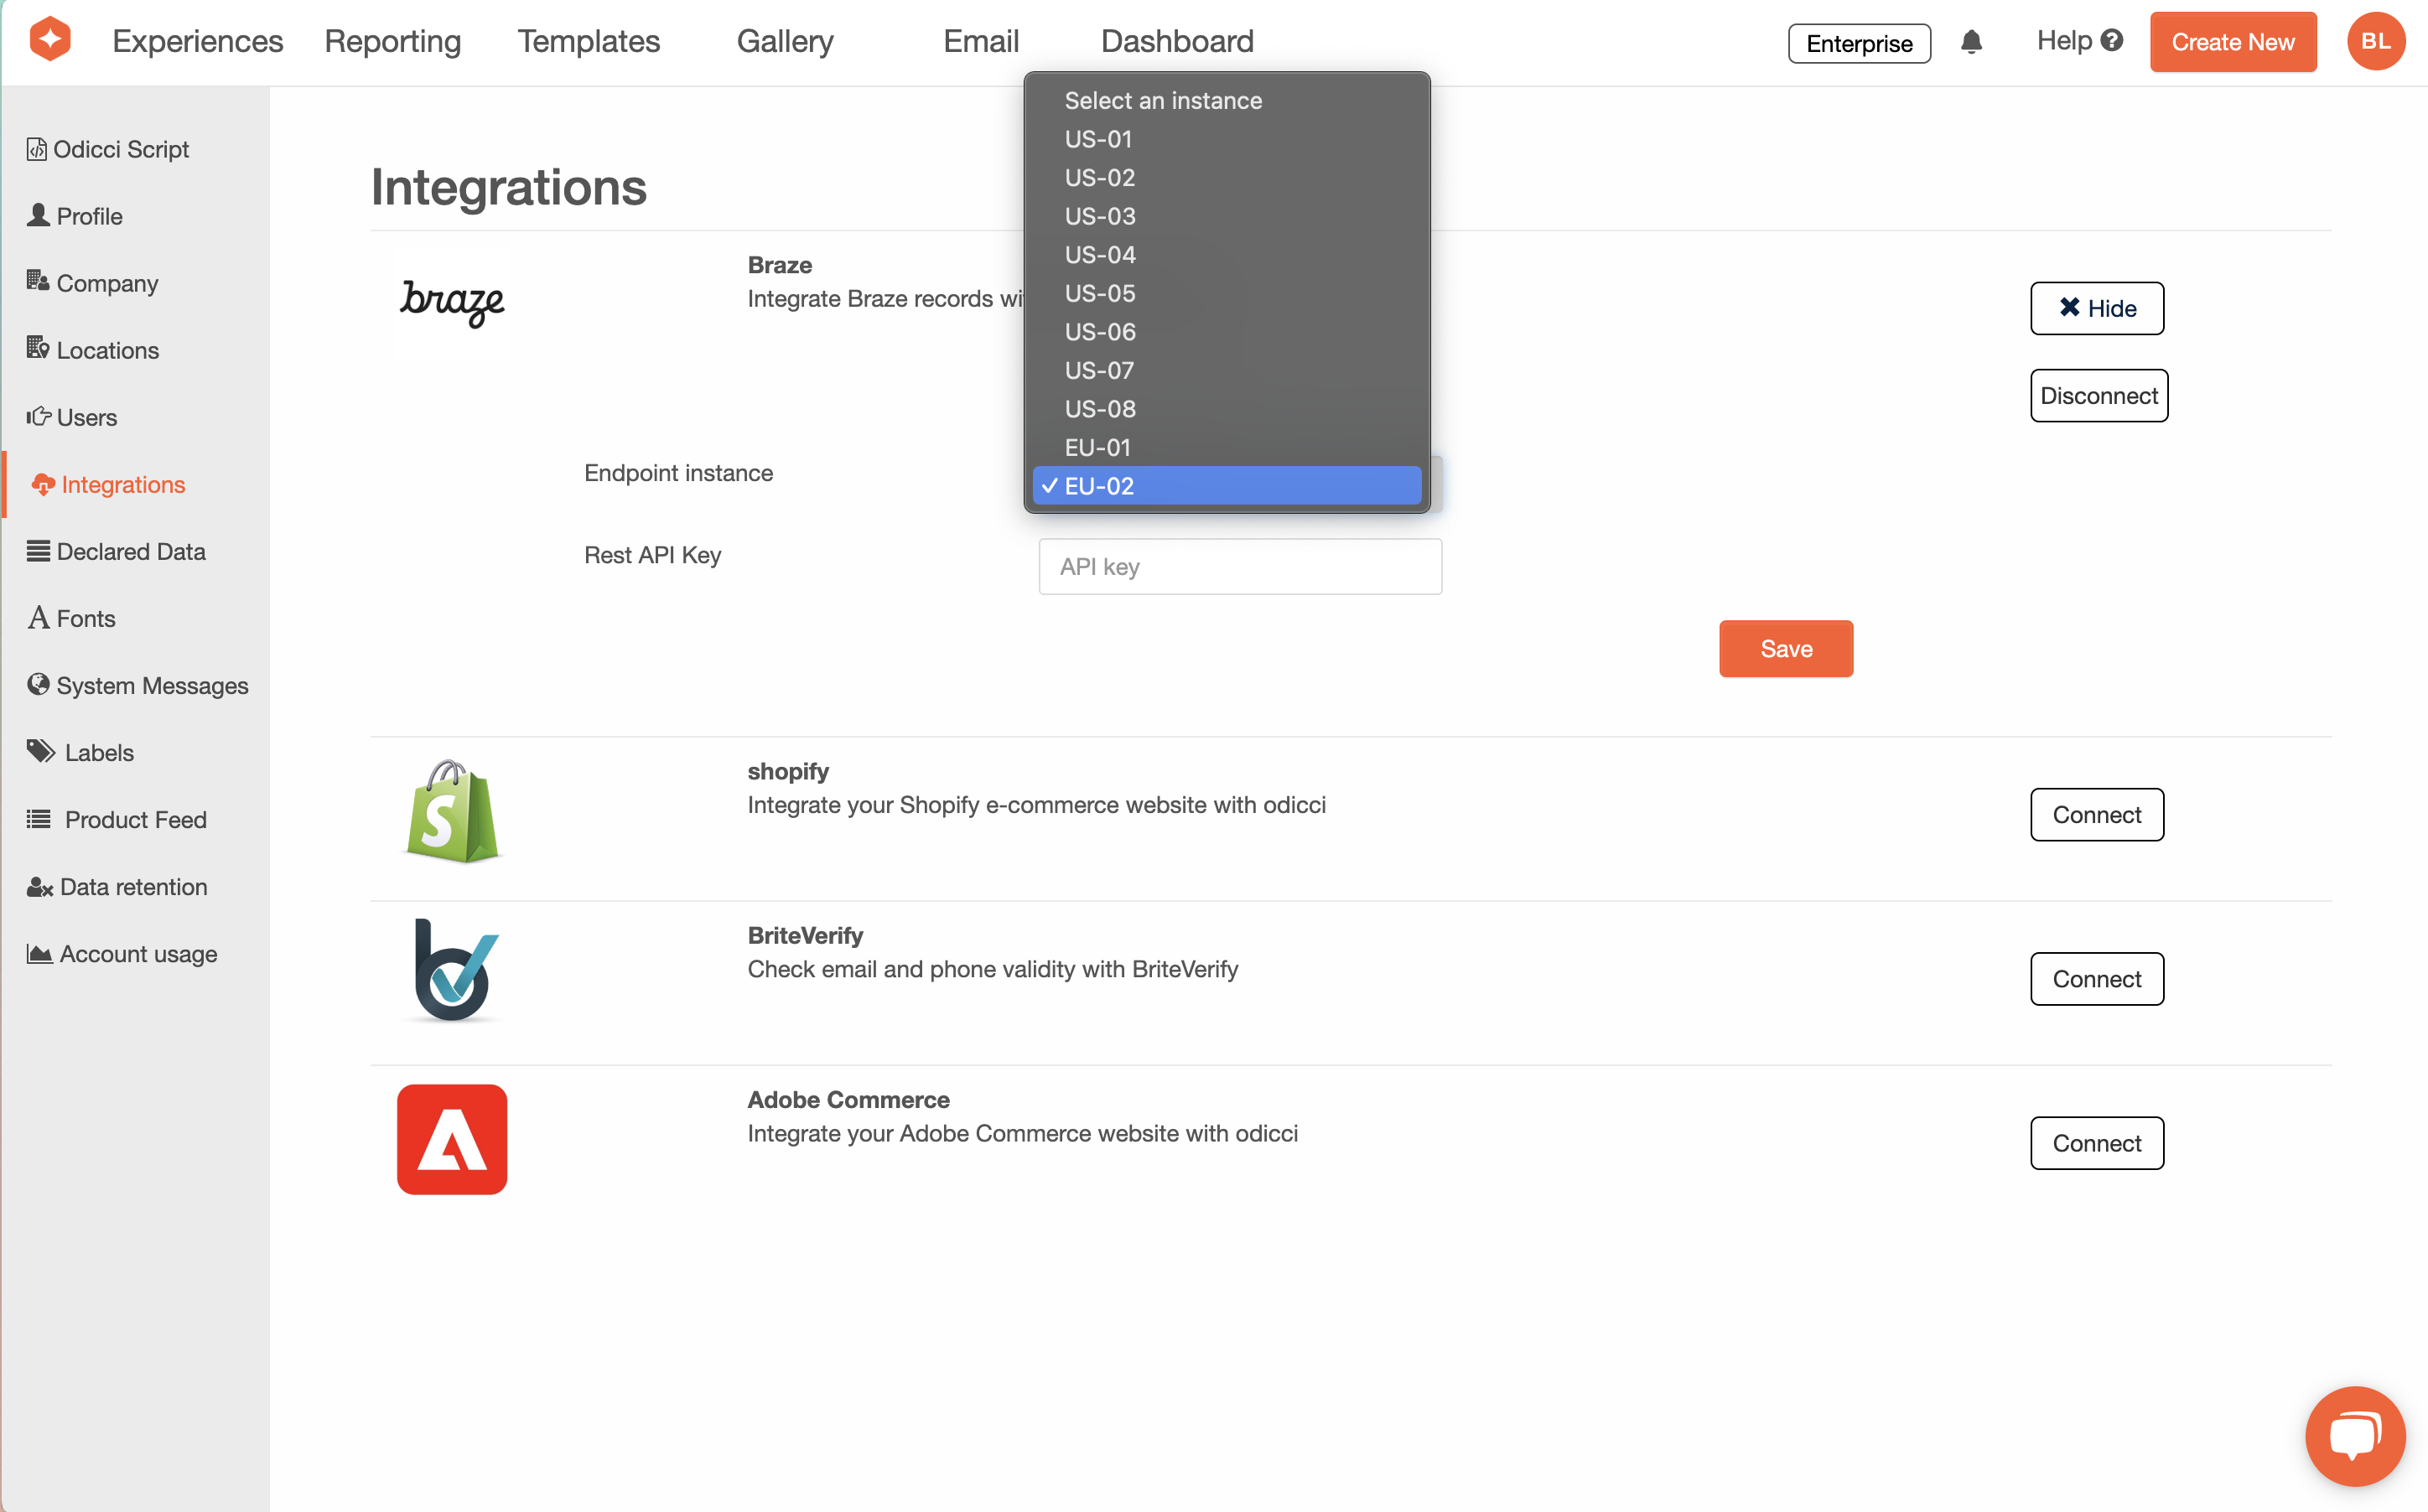Screen dimensions: 2428x1512
Task: Select US-07 instance in dropdown
Action: tap(1099, 370)
